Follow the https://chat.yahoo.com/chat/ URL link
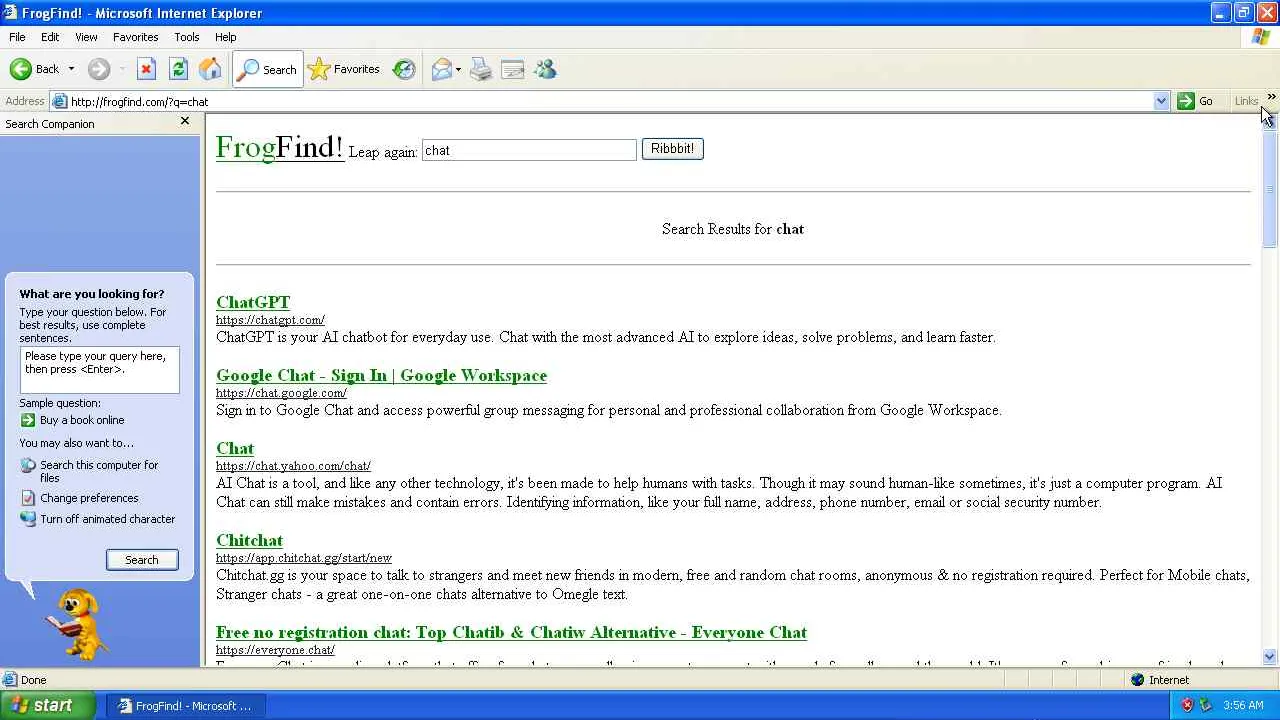Screen dimensions: 1280x720 point(293,466)
